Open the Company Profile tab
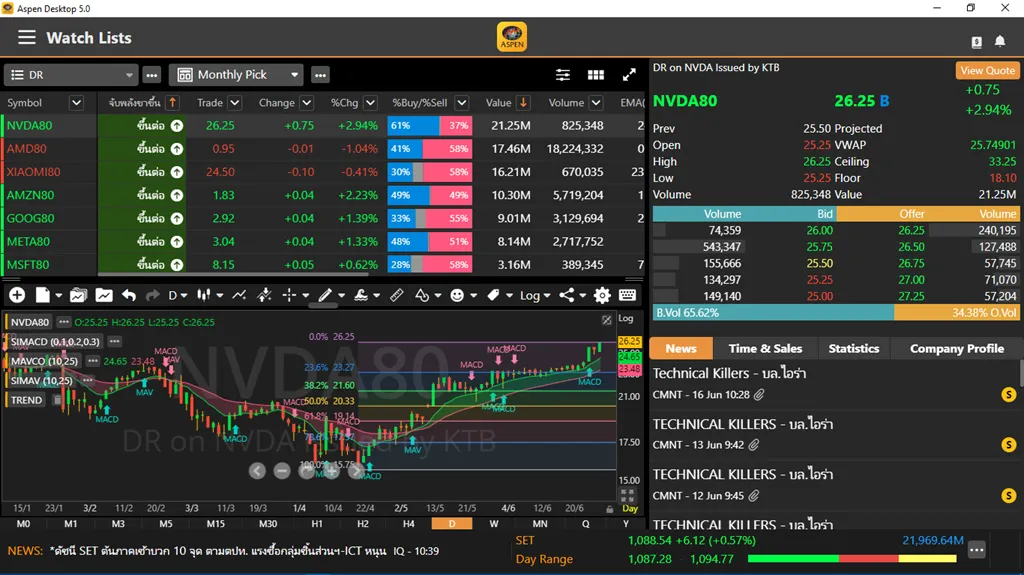The width and height of the screenshot is (1024, 575). (956, 348)
